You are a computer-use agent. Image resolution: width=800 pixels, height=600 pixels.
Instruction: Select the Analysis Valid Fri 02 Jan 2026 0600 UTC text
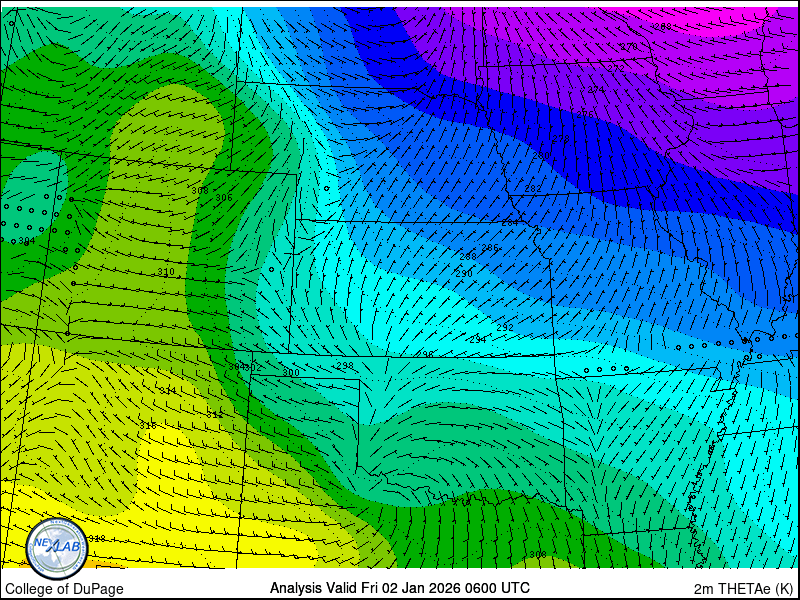(399, 588)
